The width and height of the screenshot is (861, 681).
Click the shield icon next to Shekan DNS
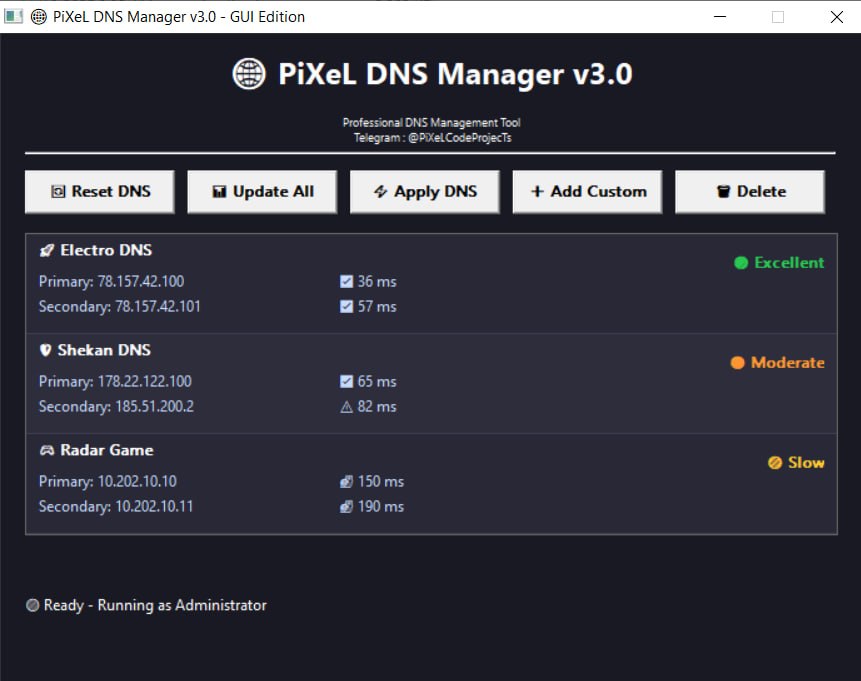(x=44, y=349)
